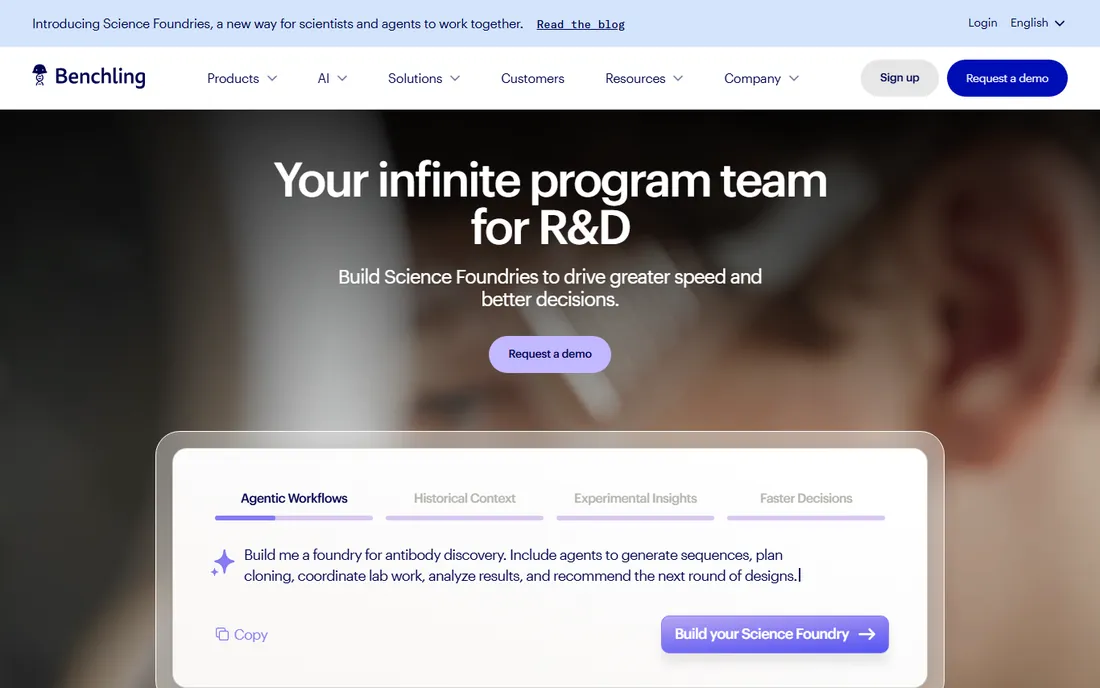
Task: Expand the Company menu chevron
Action: [794, 79]
